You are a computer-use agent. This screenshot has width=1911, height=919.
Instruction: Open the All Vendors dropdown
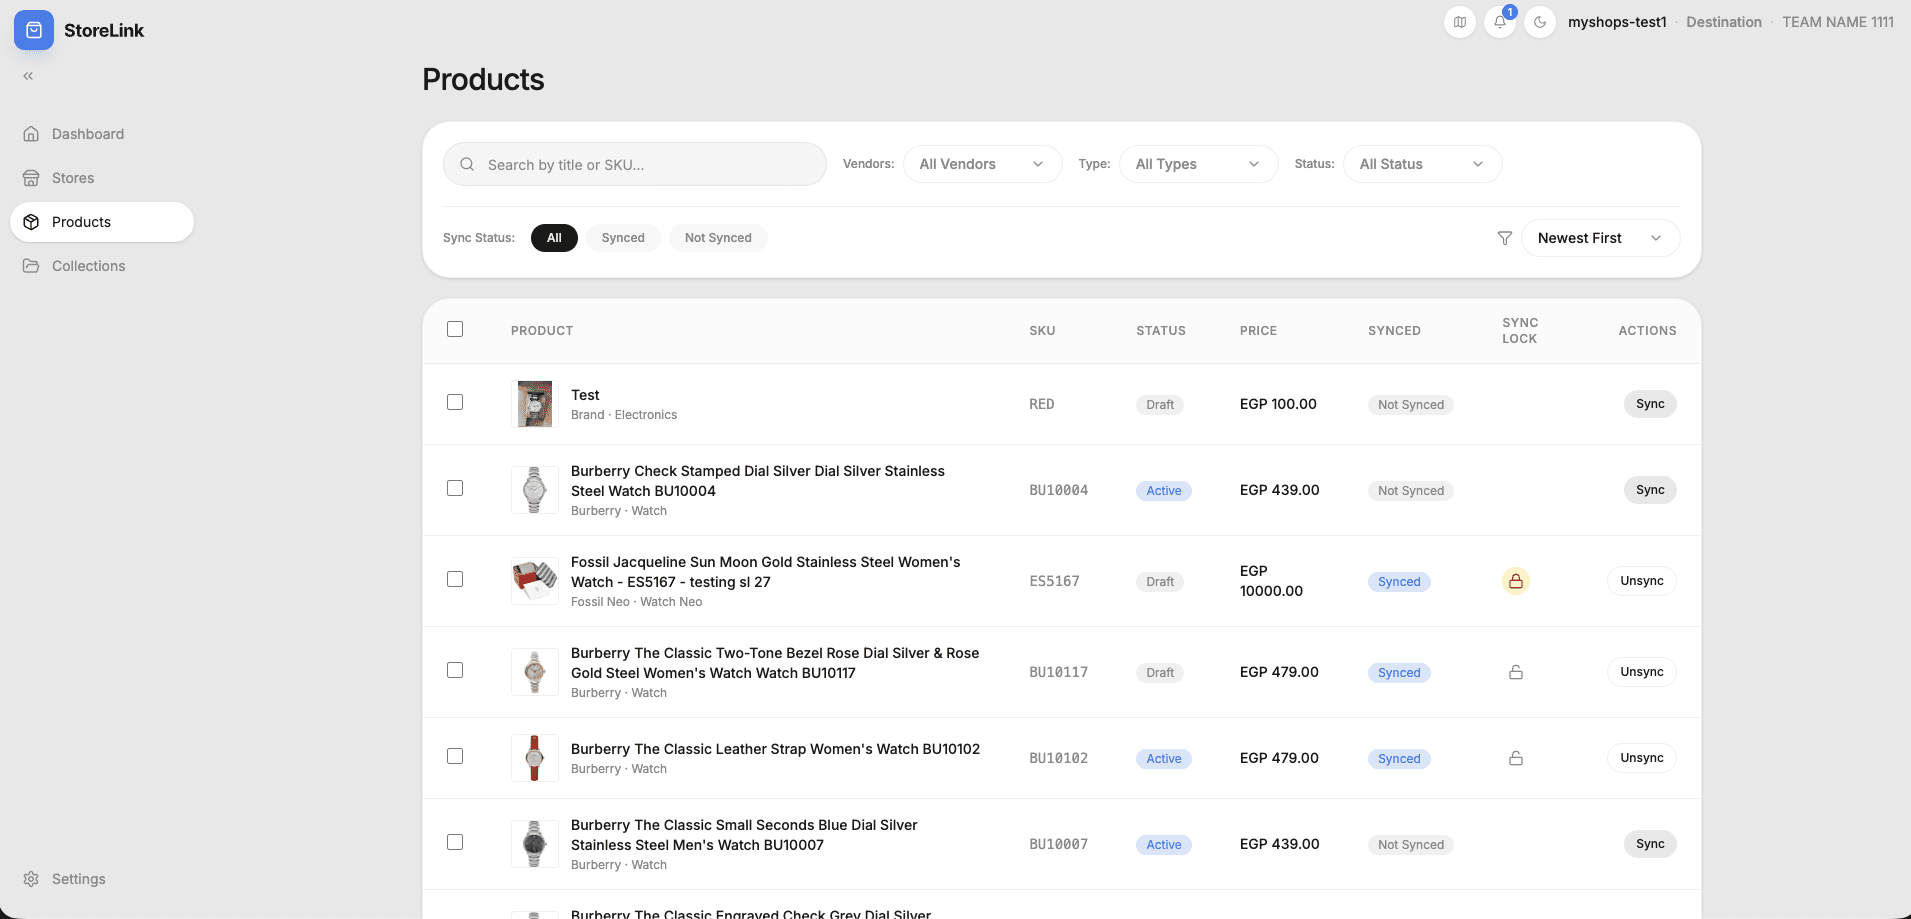coord(982,164)
